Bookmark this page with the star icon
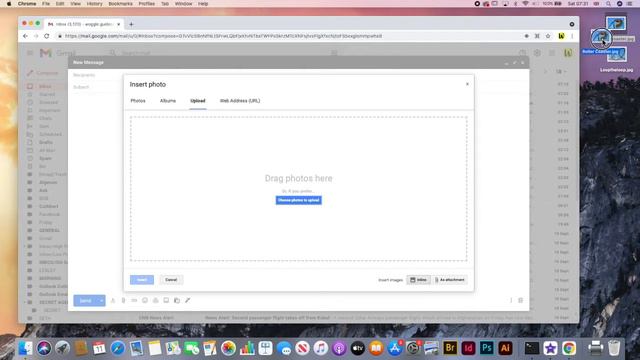 click(x=548, y=36)
